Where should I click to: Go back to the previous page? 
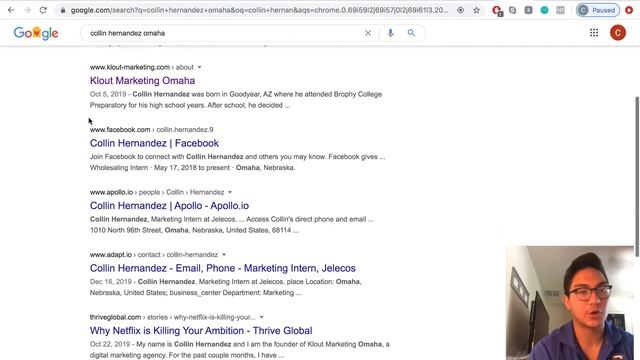(11, 10)
